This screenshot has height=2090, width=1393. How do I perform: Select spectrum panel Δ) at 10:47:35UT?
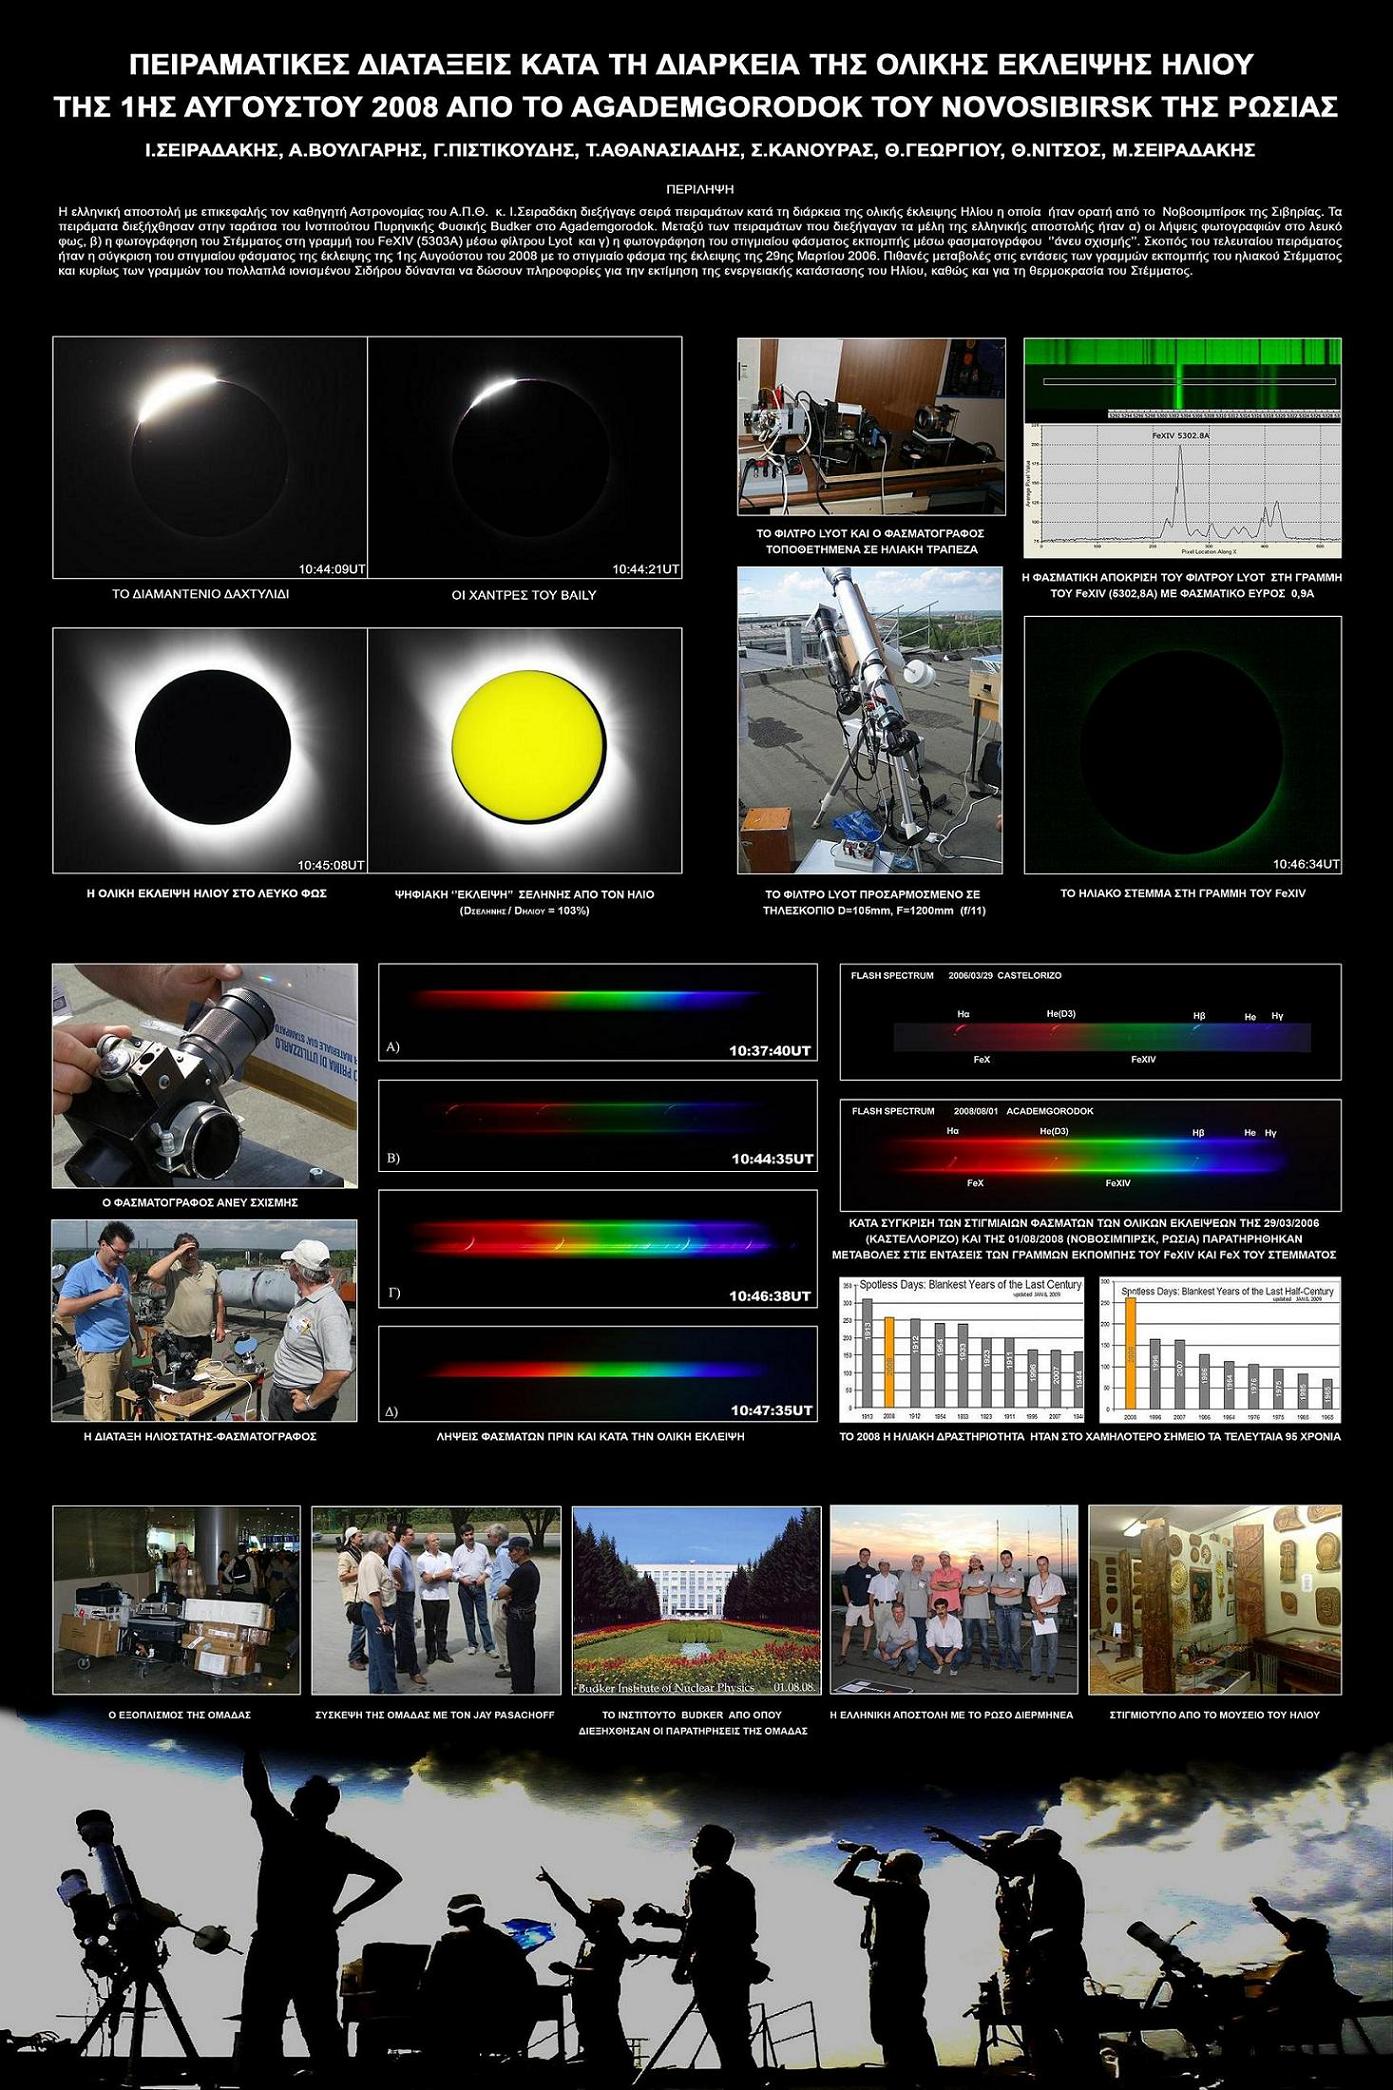[x=598, y=1374]
